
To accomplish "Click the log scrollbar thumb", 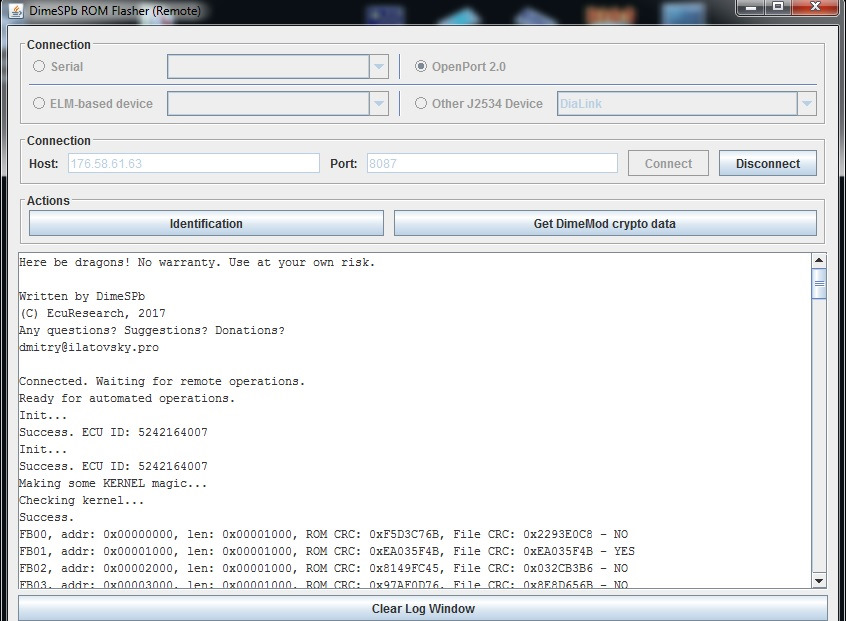I will coord(819,284).
